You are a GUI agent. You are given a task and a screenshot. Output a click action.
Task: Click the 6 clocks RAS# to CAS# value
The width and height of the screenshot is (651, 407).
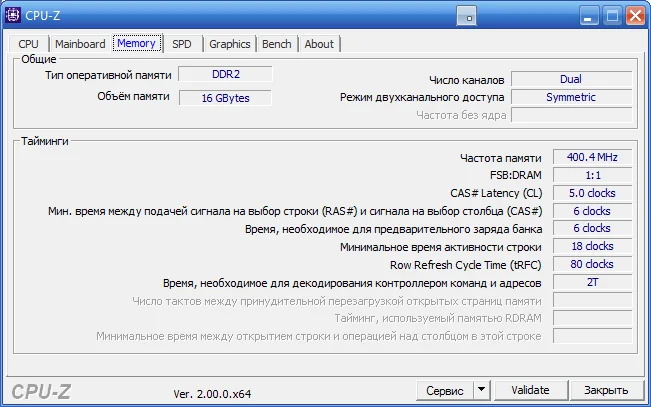click(x=592, y=211)
